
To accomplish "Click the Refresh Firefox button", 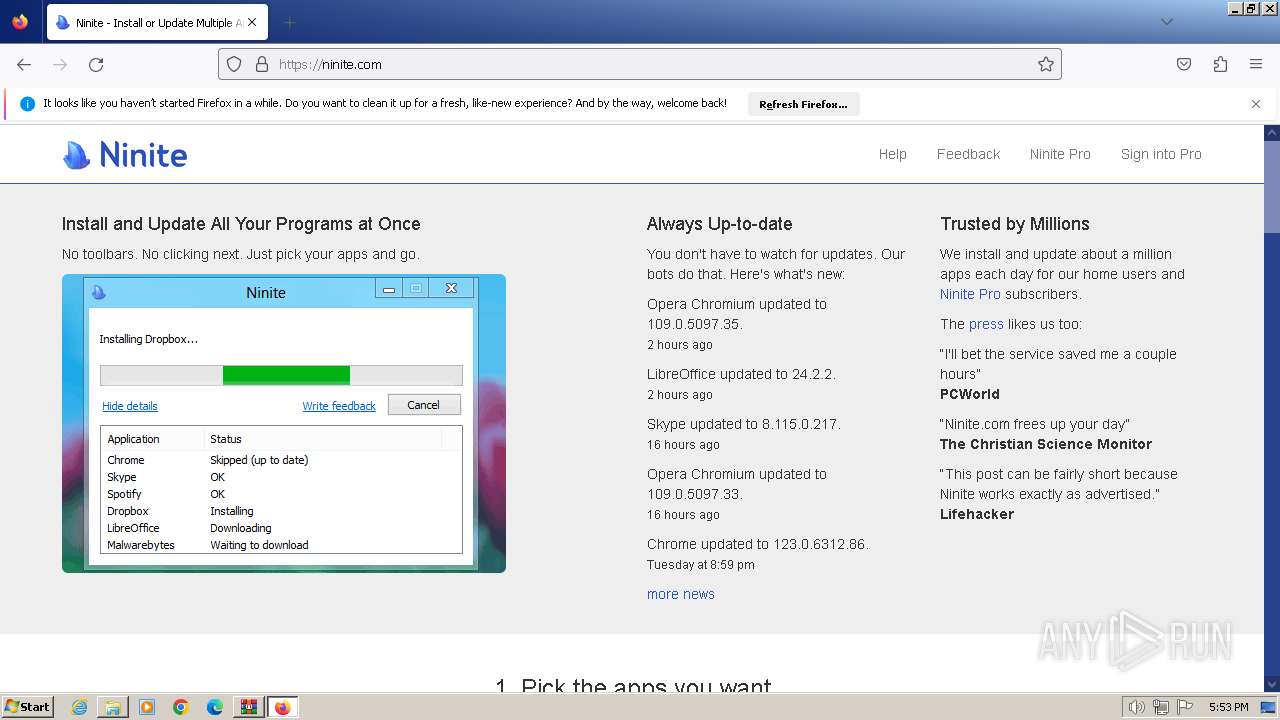I will [803, 104].
